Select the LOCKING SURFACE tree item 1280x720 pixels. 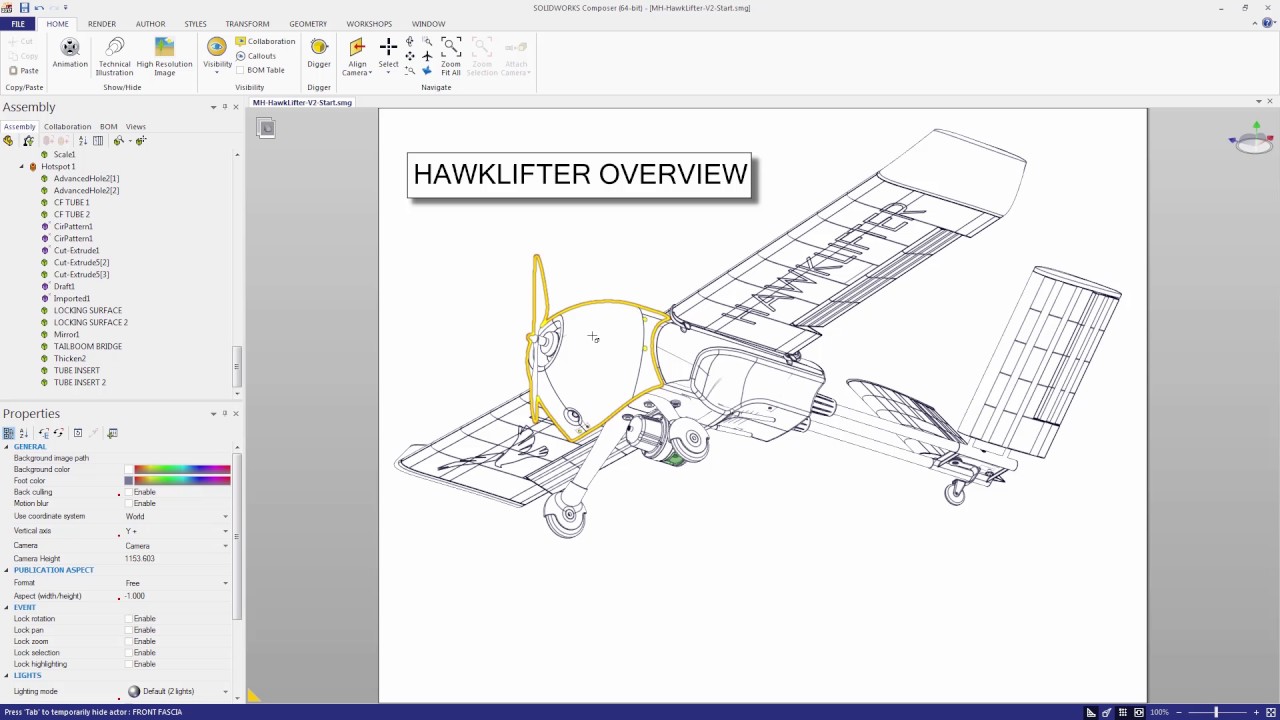88,310
